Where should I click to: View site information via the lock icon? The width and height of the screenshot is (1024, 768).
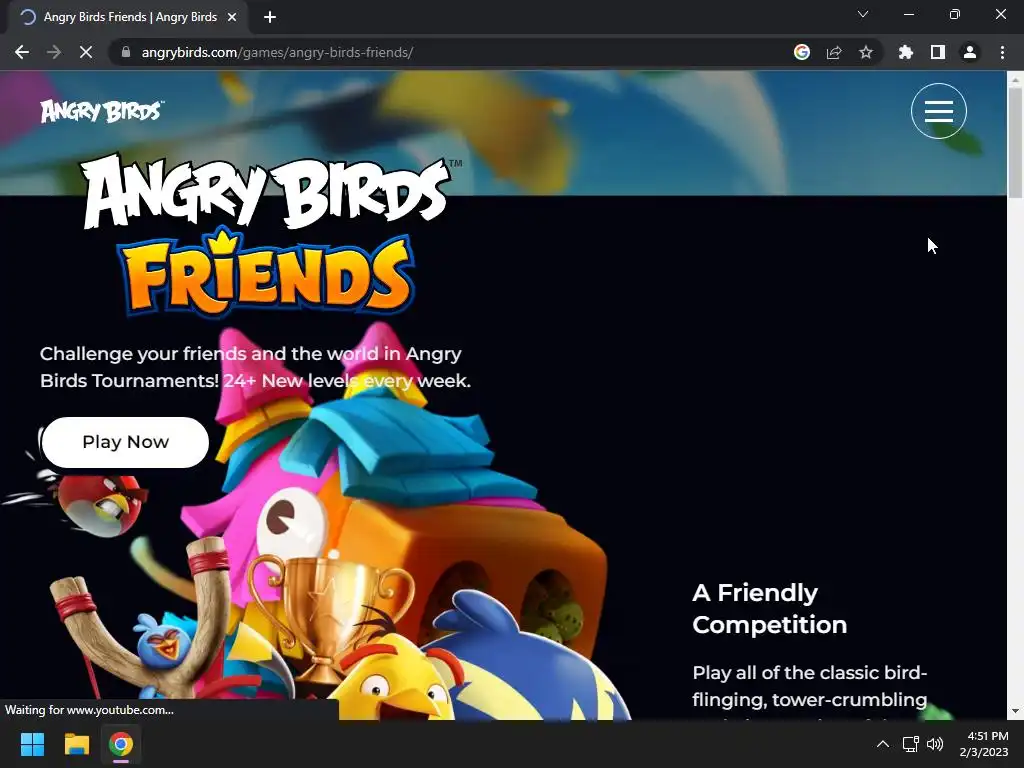pos(126,52)
